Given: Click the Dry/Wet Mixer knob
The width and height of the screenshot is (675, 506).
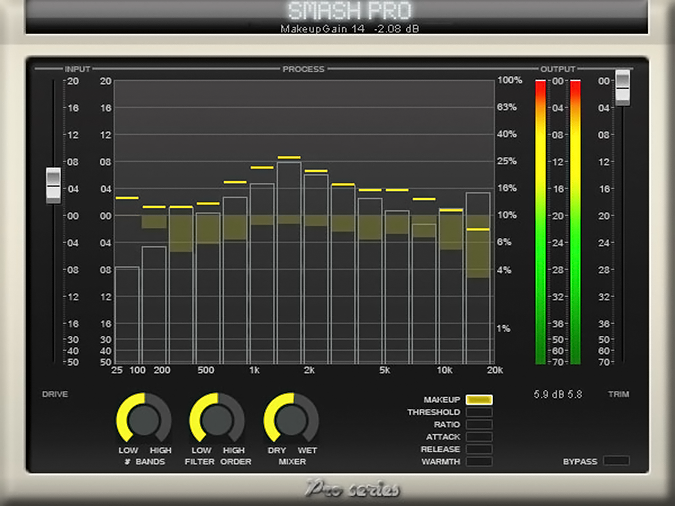Looking at the screenshot, I should (285, 417).
